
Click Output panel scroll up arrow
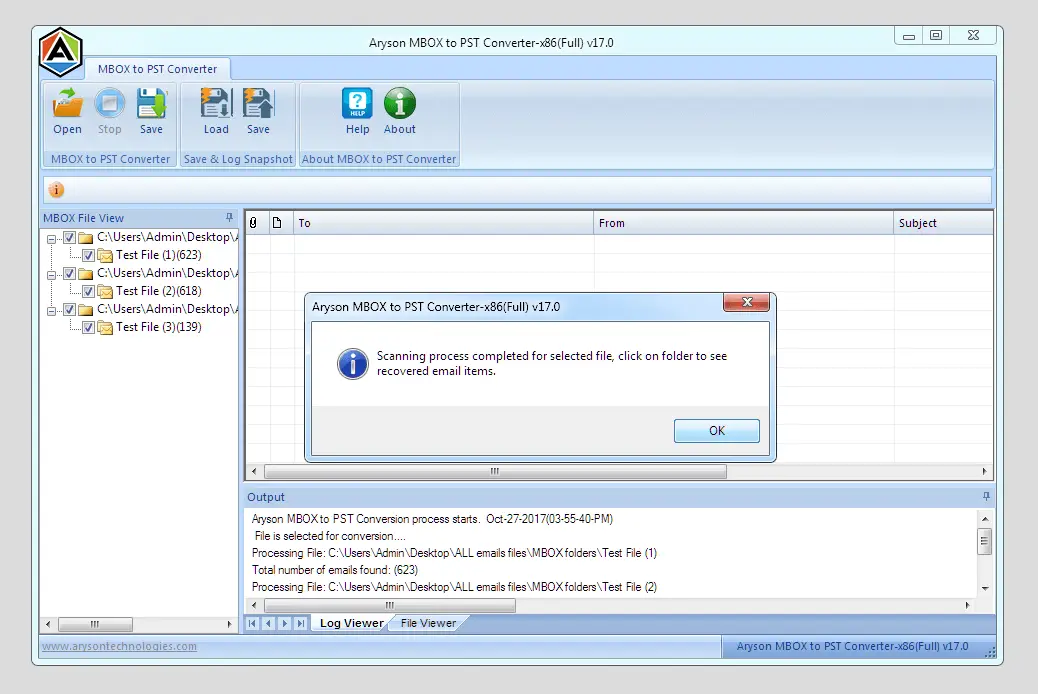(x=985, y=519)
